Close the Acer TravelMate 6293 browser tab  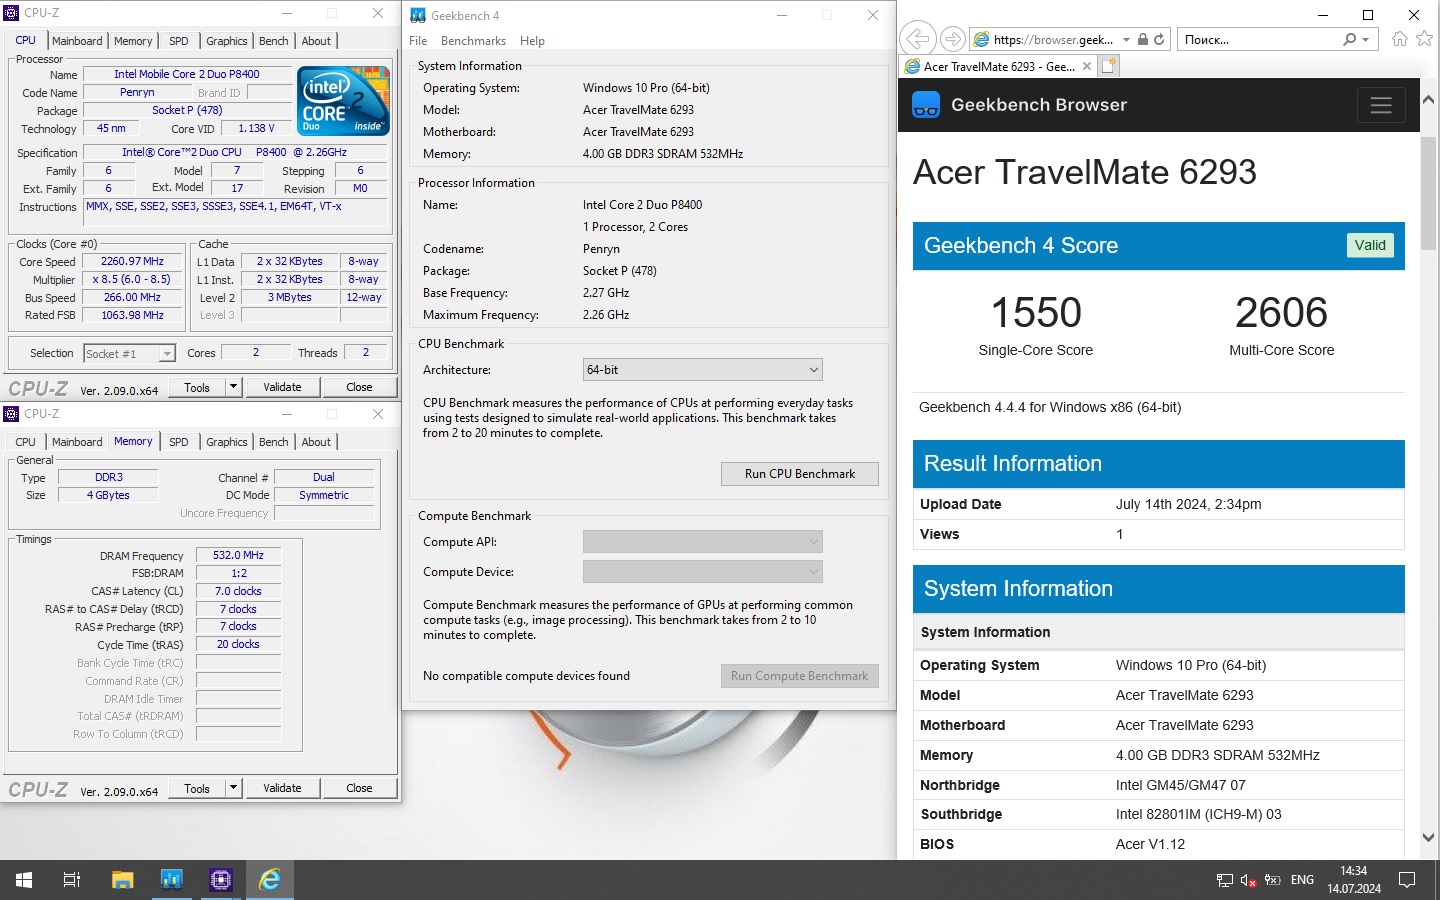pyautogui.click(x=1087, y=66)
